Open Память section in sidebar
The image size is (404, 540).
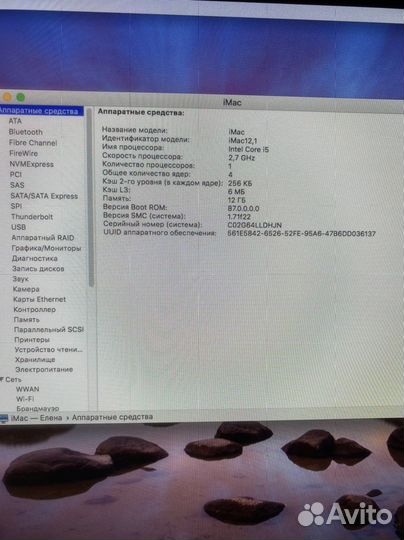[x=27, y=320]
